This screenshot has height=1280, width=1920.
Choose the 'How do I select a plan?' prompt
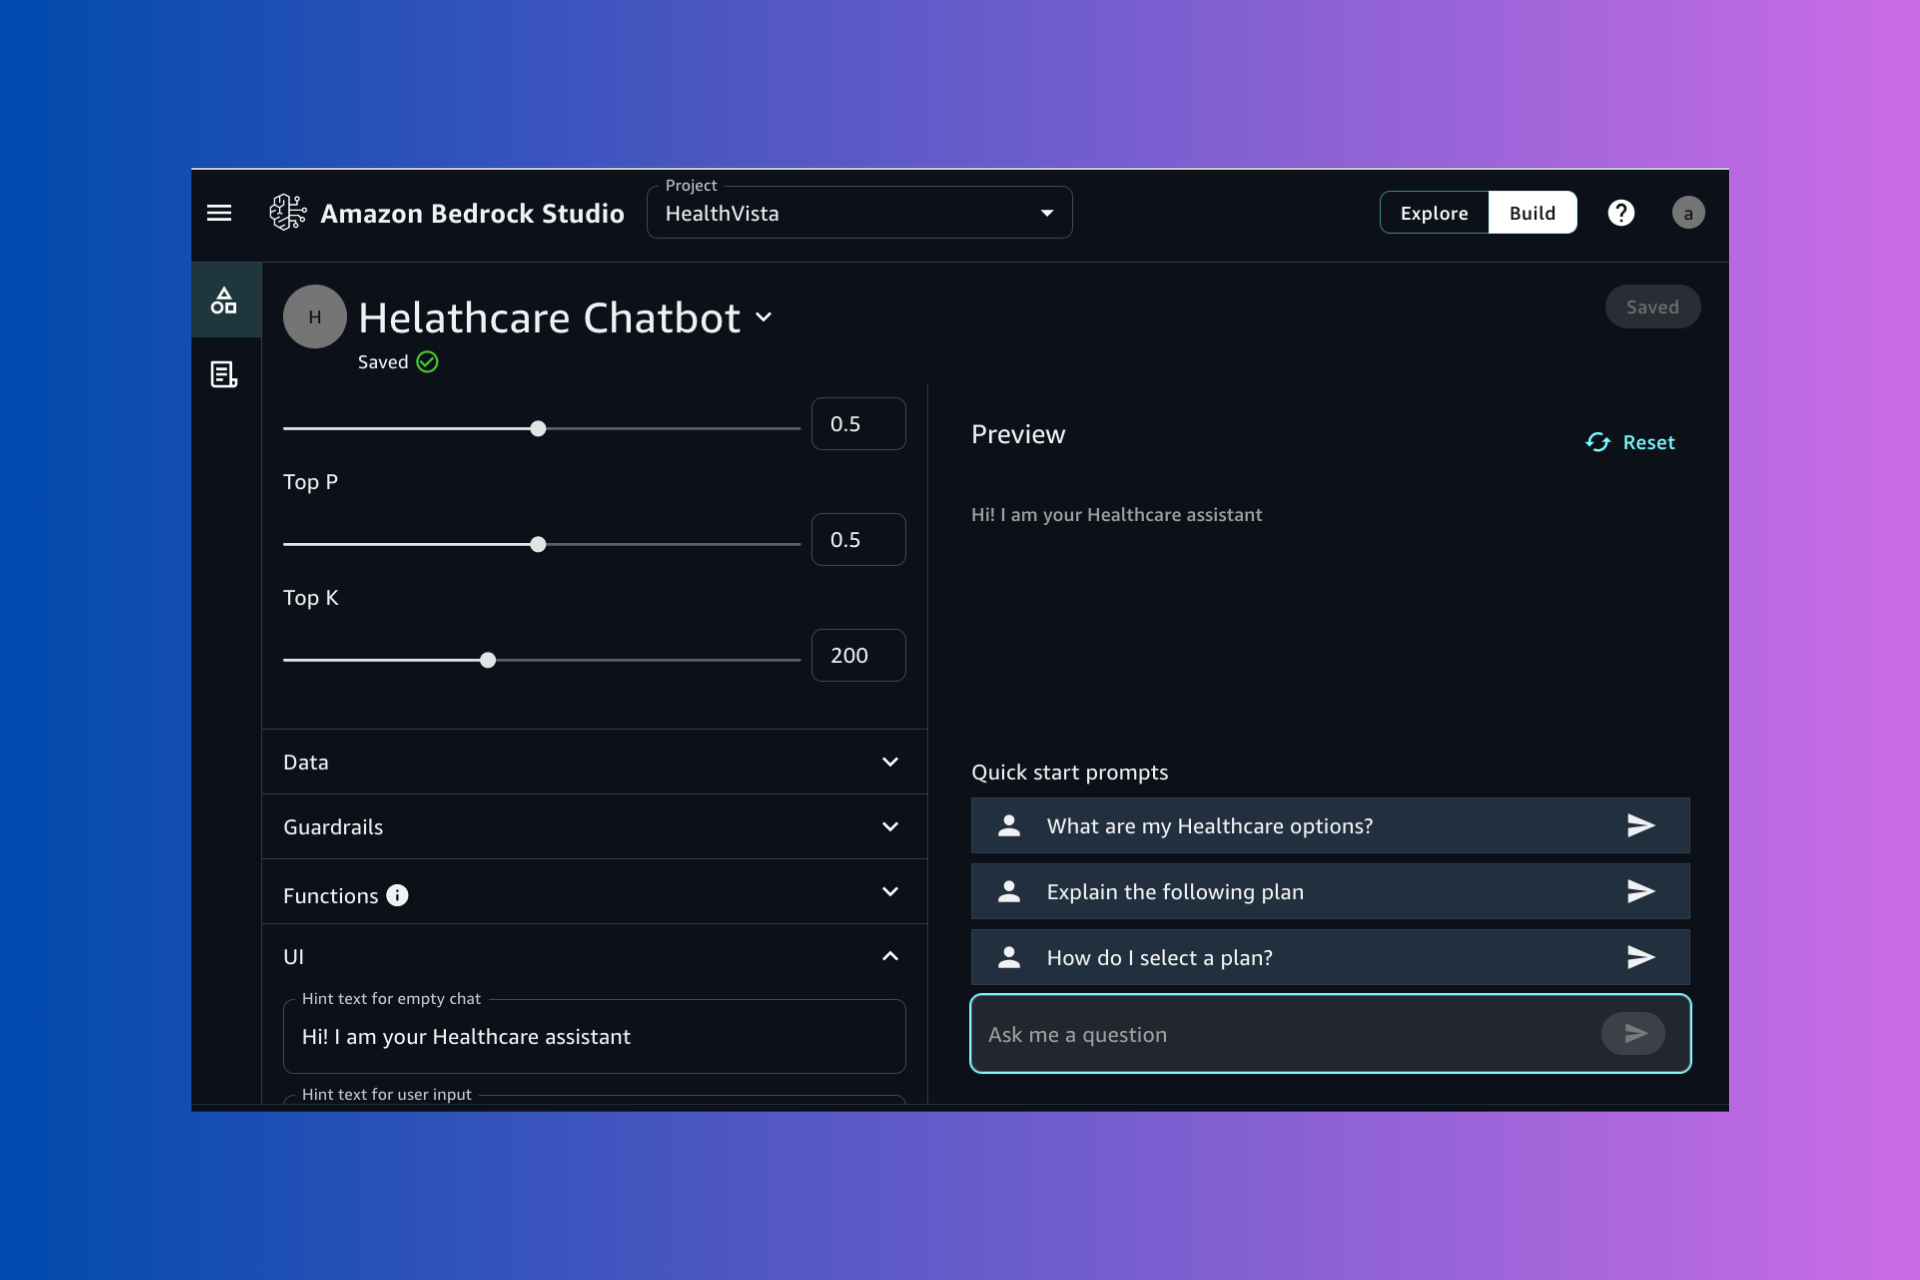point(1330,957)
